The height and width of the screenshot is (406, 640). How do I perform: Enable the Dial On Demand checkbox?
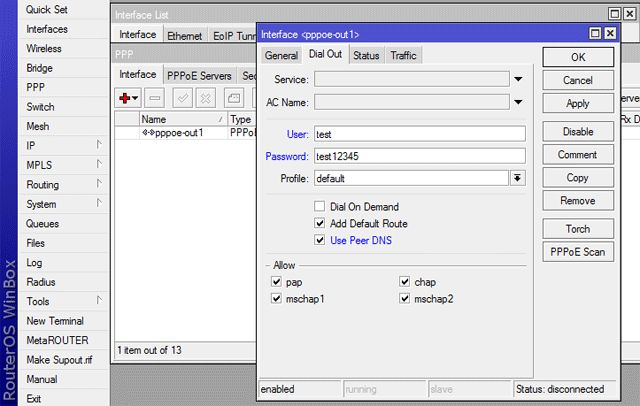(x=321, y=207)
